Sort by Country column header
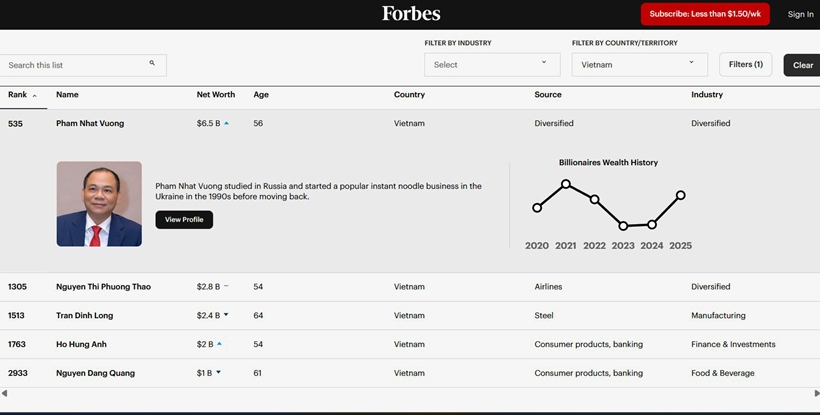 [409, 95]
